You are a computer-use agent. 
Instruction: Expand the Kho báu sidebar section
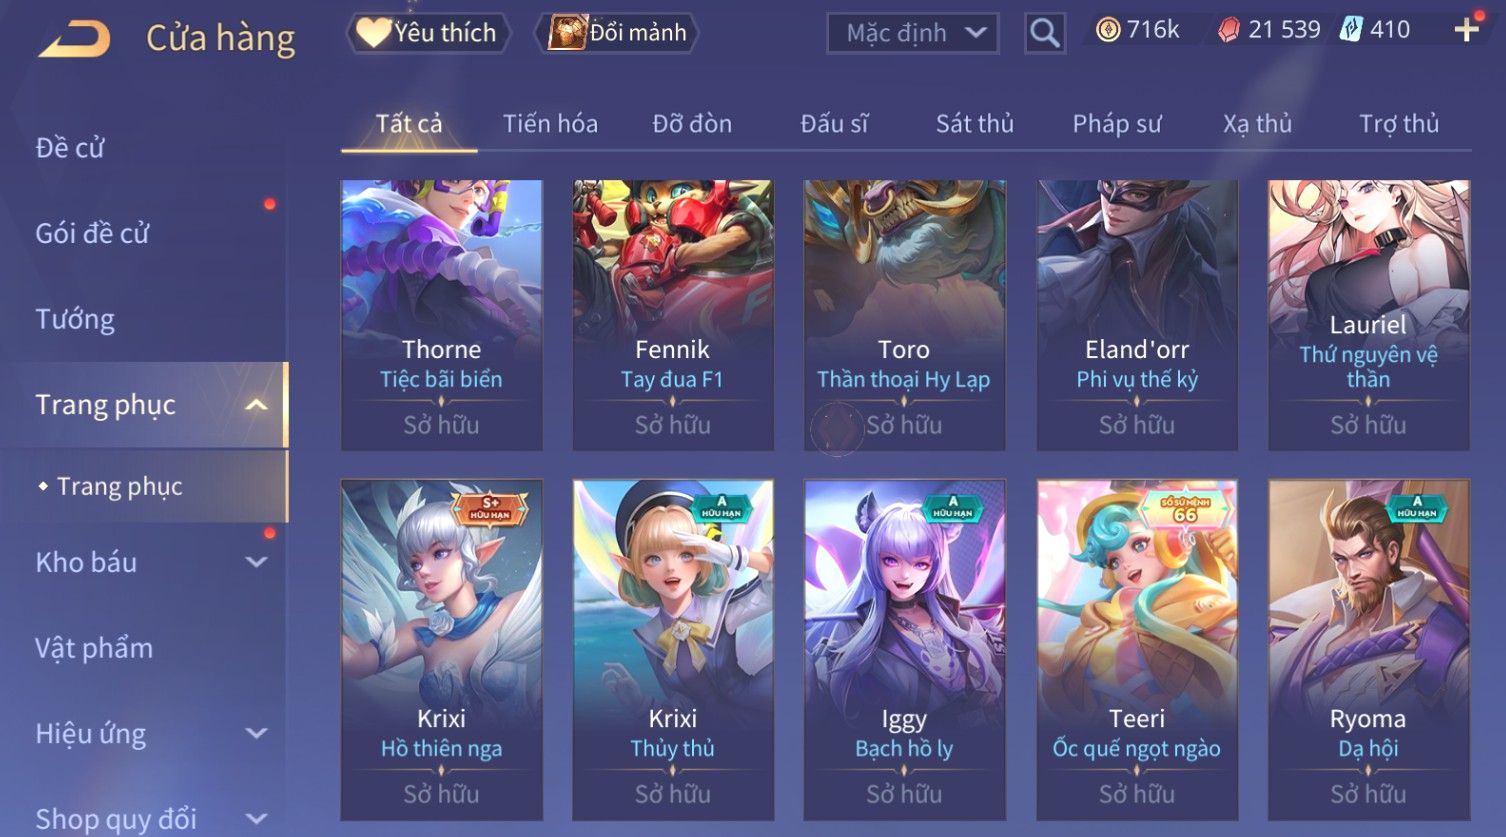[256, 562]
